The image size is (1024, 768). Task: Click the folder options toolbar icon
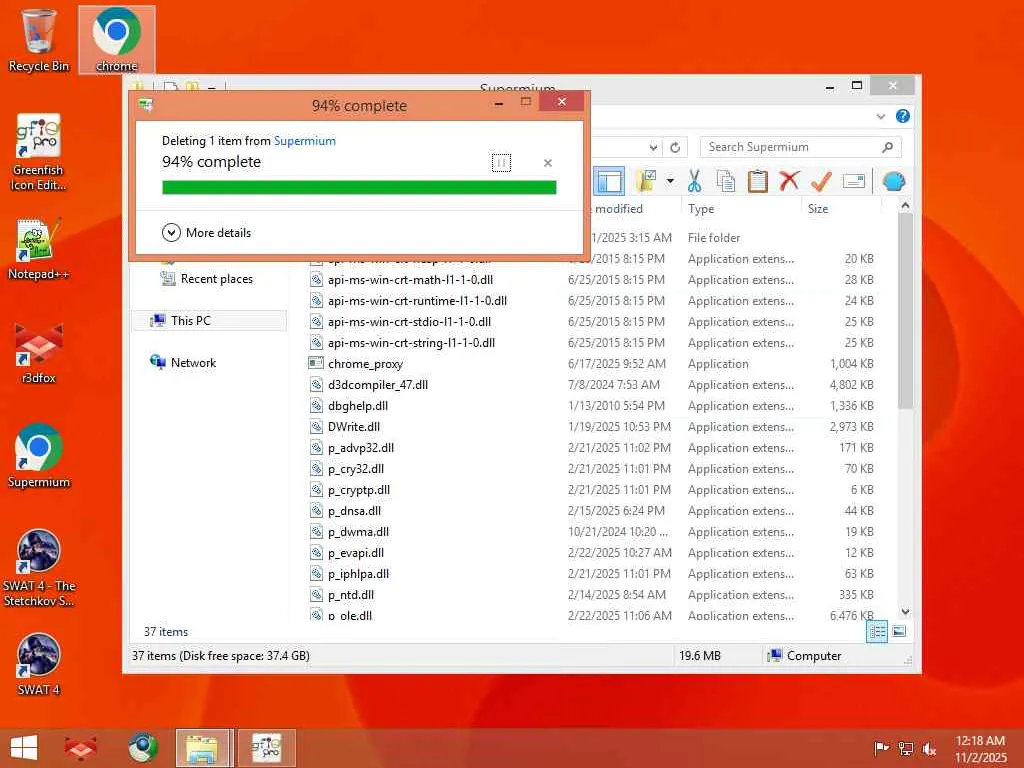pyautogui.click(x=647, y=181)
